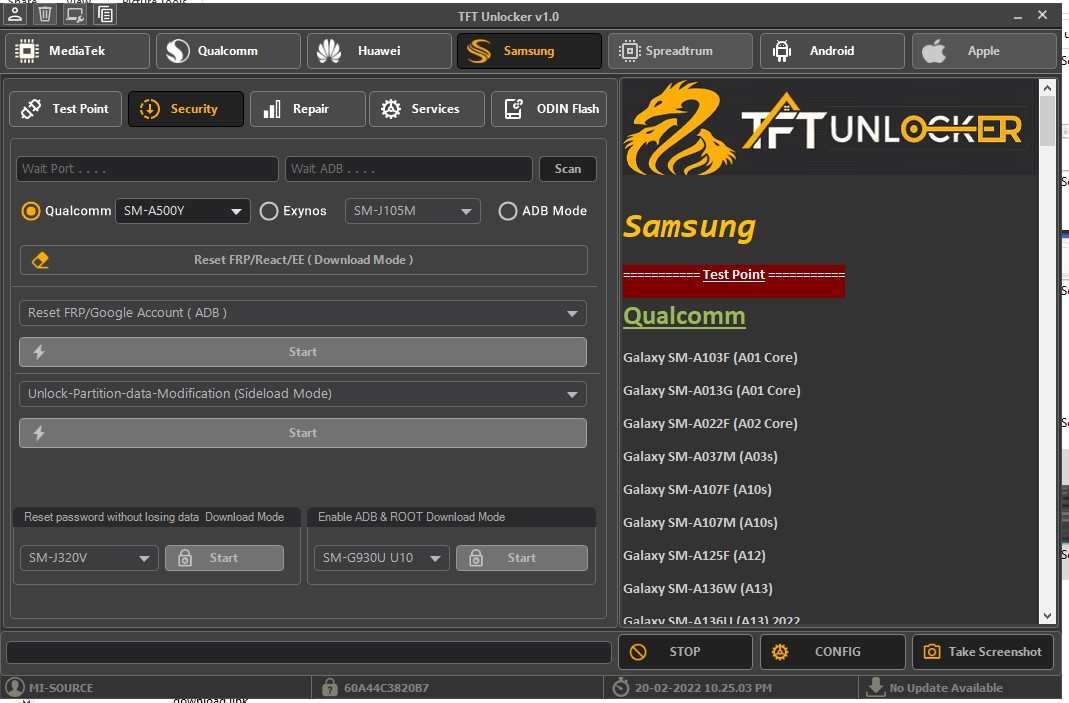This screenshot has width=1069, height=703.
Task: Click the STOP prohibition icon
Action: tap(638, 652)
